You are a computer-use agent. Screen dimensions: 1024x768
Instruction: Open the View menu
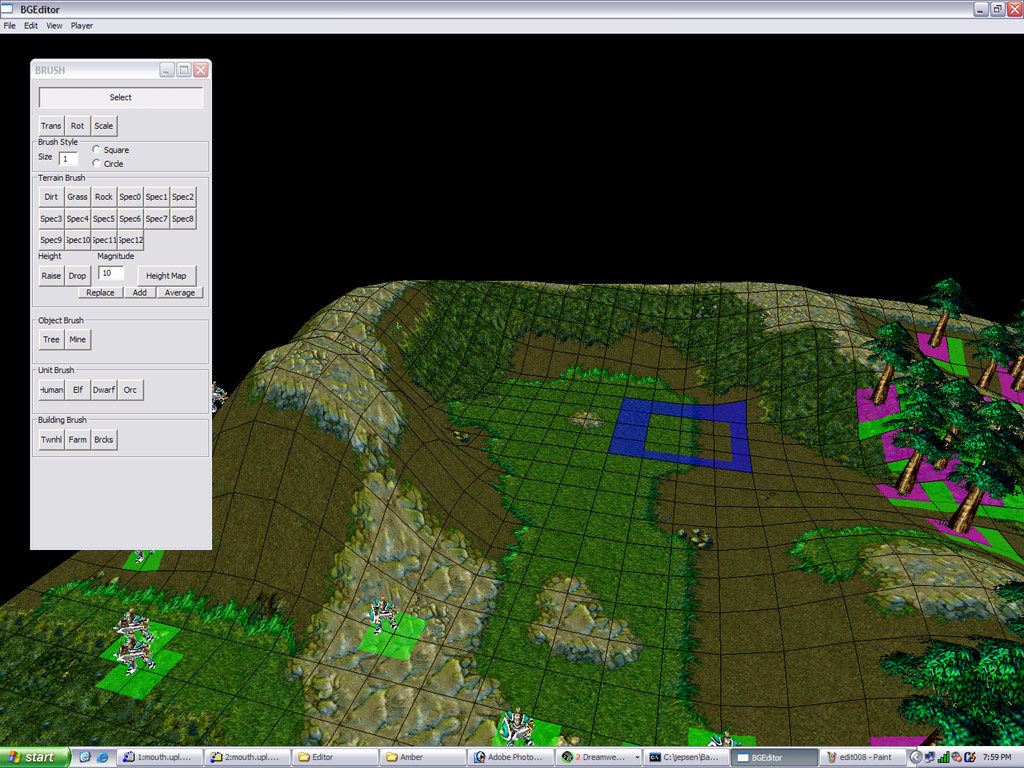pos(54,26)
